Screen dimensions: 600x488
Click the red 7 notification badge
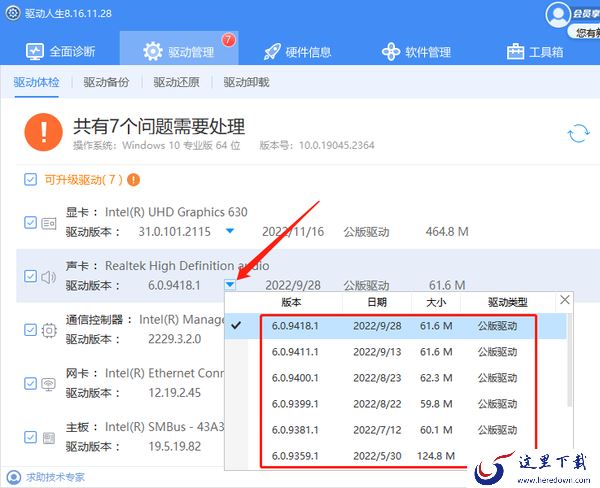[228, 39]
